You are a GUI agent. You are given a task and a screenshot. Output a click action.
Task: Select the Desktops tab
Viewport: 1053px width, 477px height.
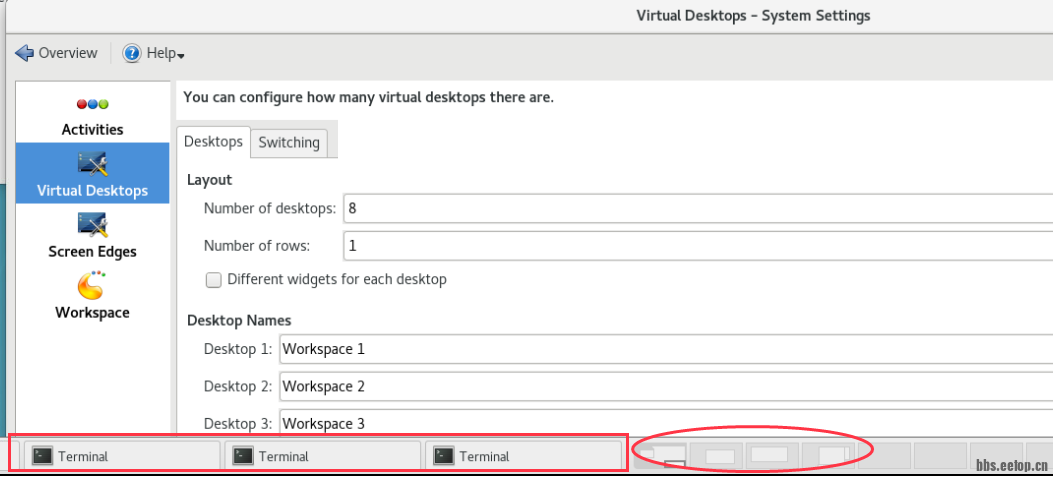(x=213, y=141)
